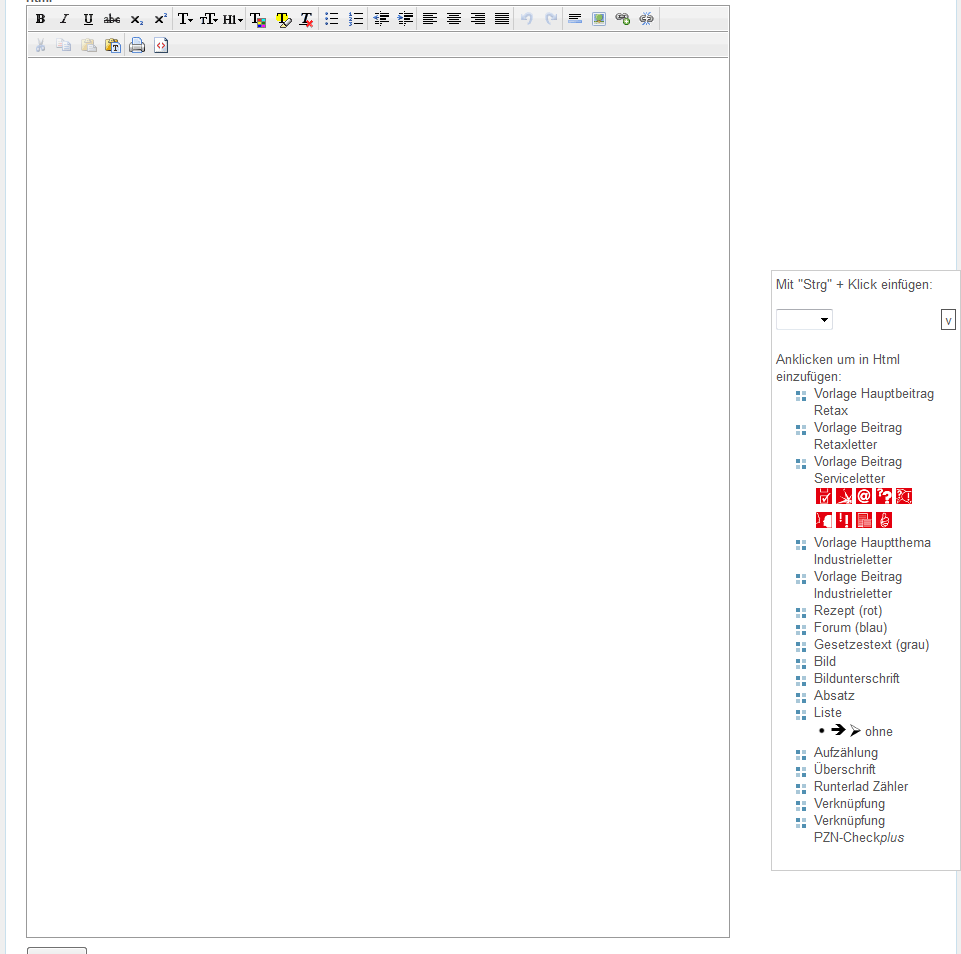This screenshot has width=961, height=954.
Task: Click the insert image icon
Action: coord(599,19)
